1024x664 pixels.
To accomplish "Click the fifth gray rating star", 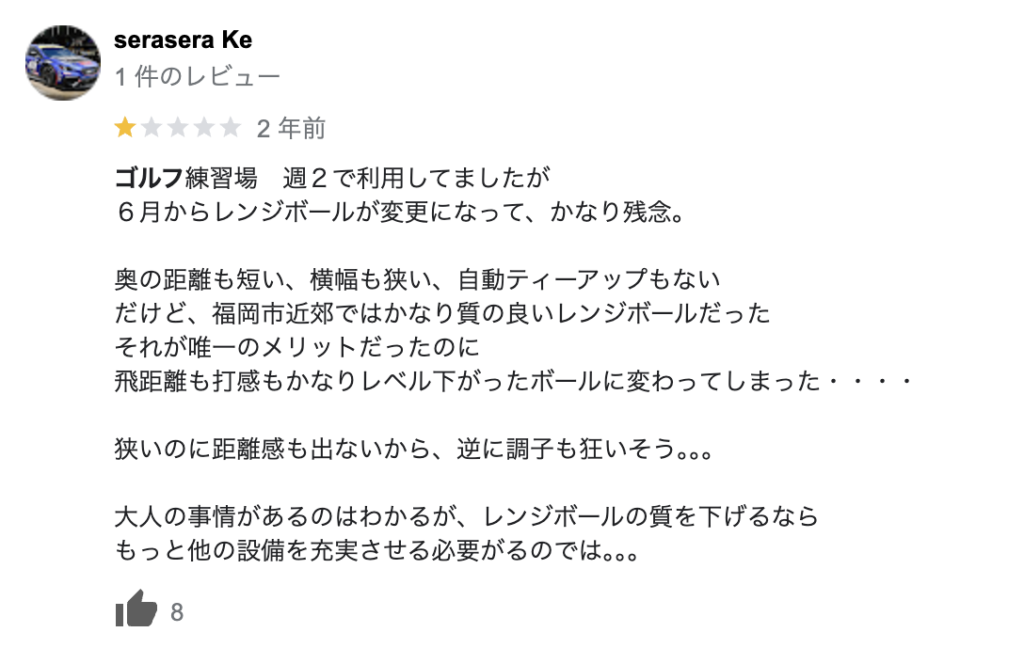I will point(230,128).
